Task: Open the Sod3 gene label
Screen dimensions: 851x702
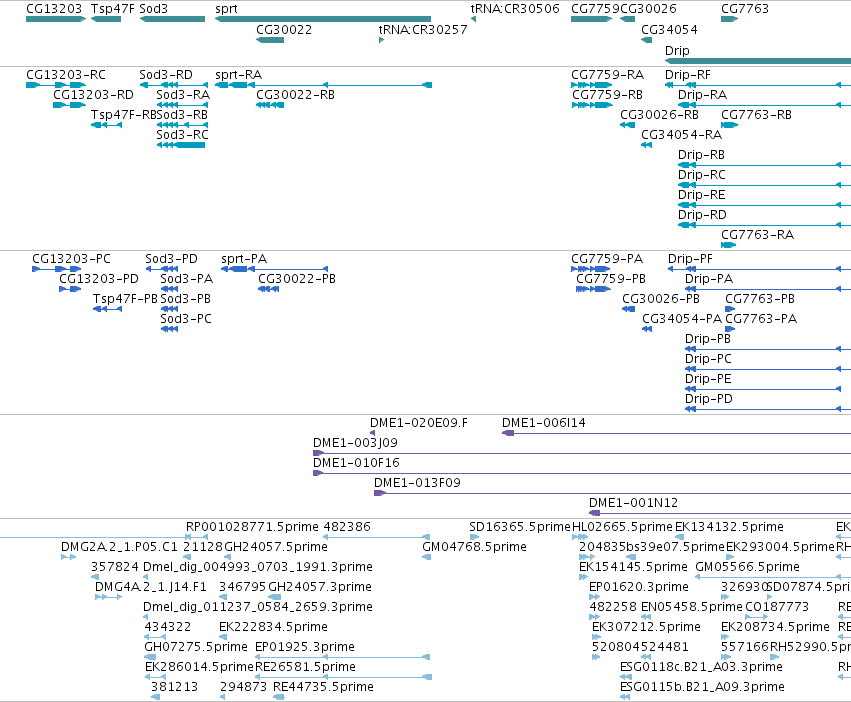Action: coord(154,9)
